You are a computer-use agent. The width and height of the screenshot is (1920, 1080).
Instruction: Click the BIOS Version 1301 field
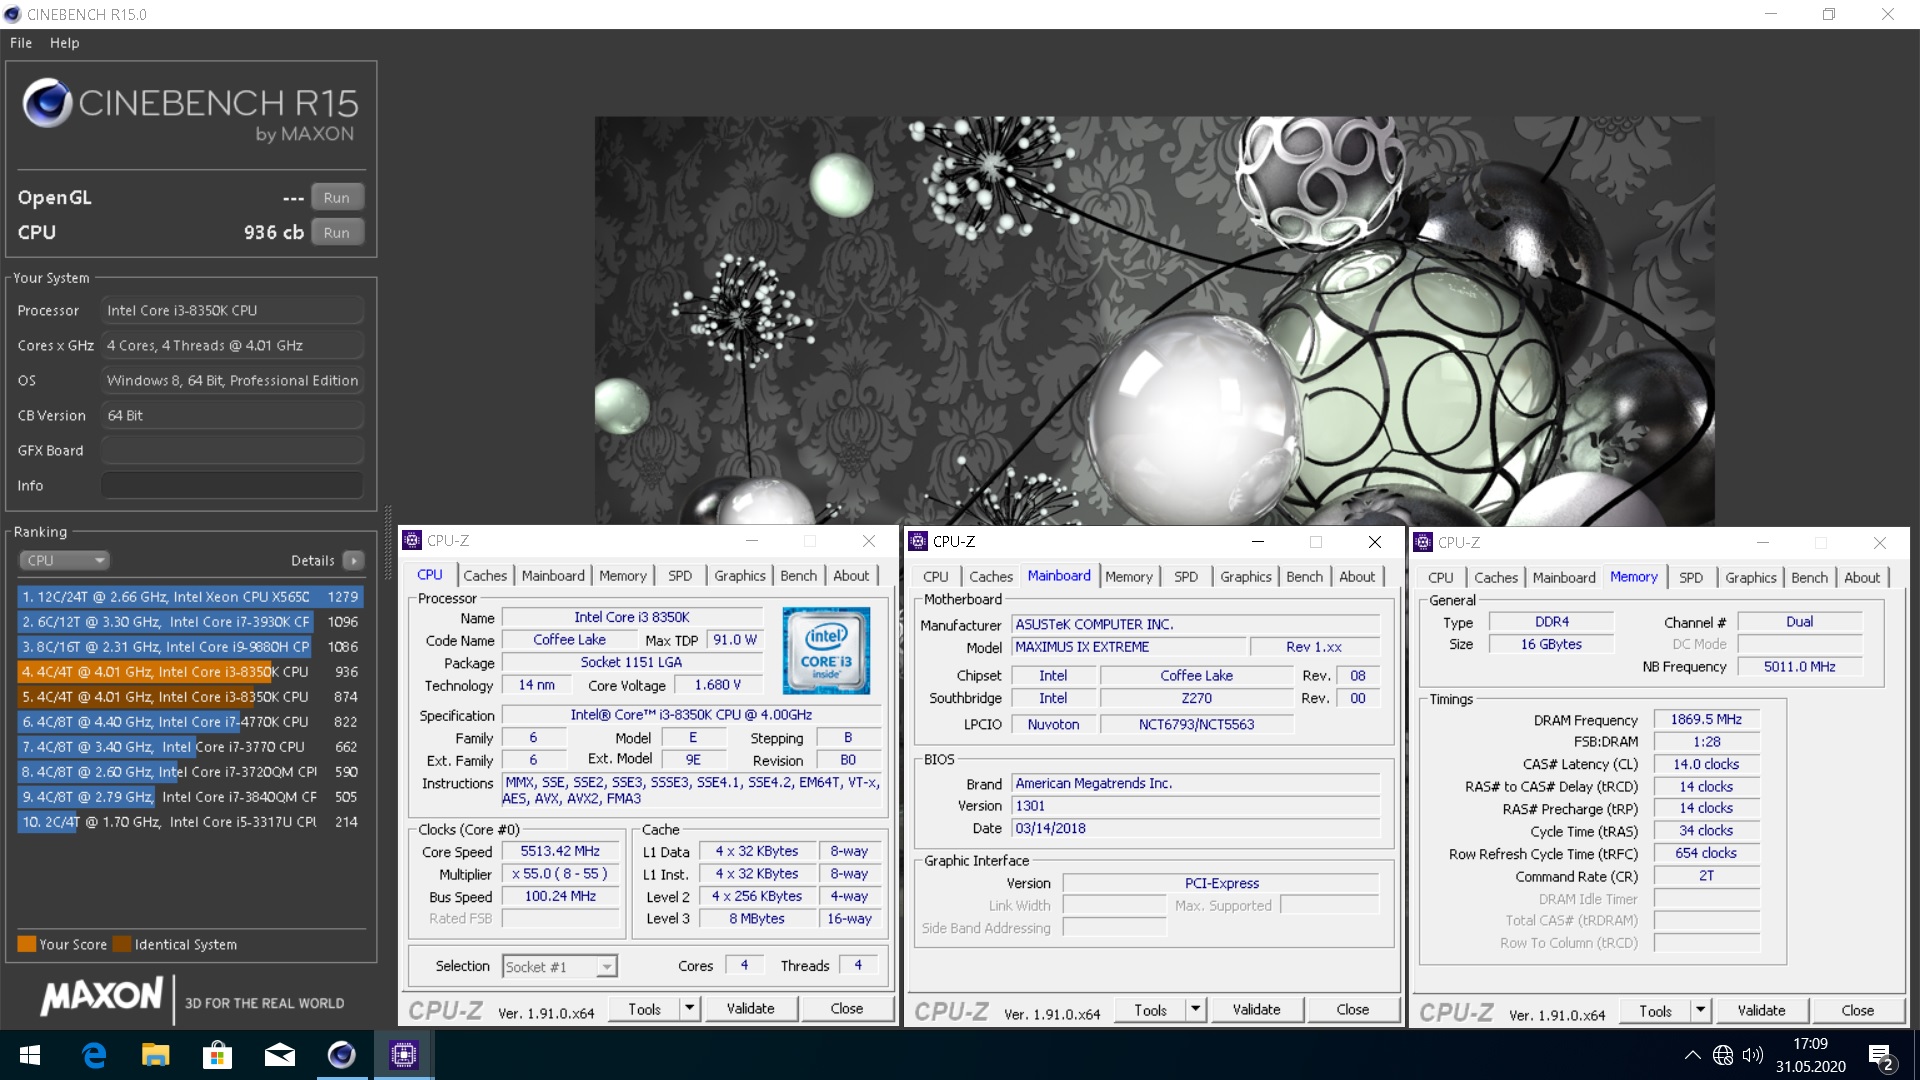tap(1196, 806)
